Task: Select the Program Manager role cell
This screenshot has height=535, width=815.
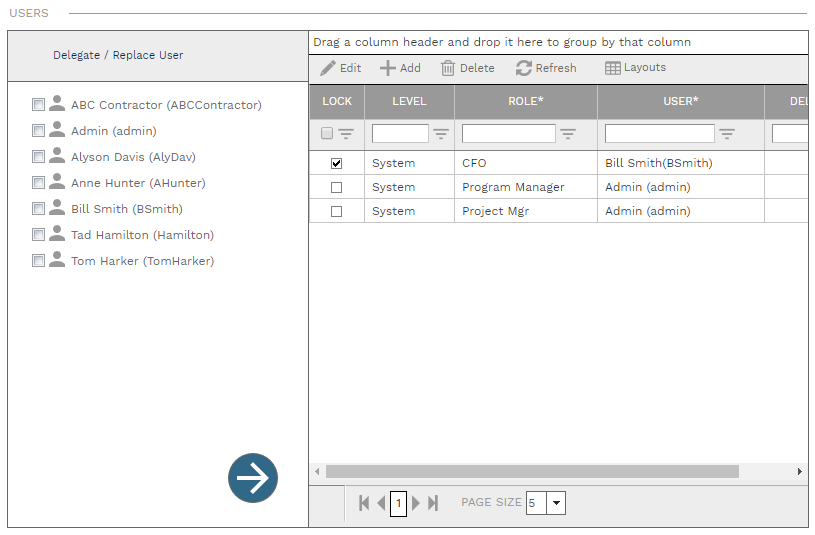Action: click(x=525, y=187)
